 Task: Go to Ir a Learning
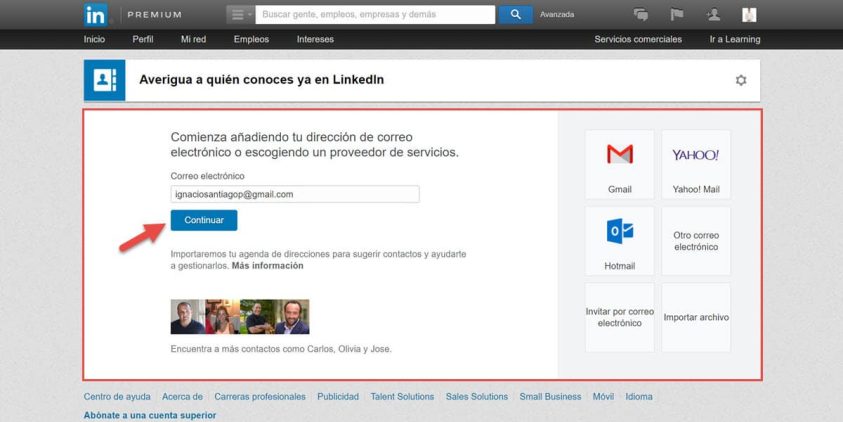point(735,39)
